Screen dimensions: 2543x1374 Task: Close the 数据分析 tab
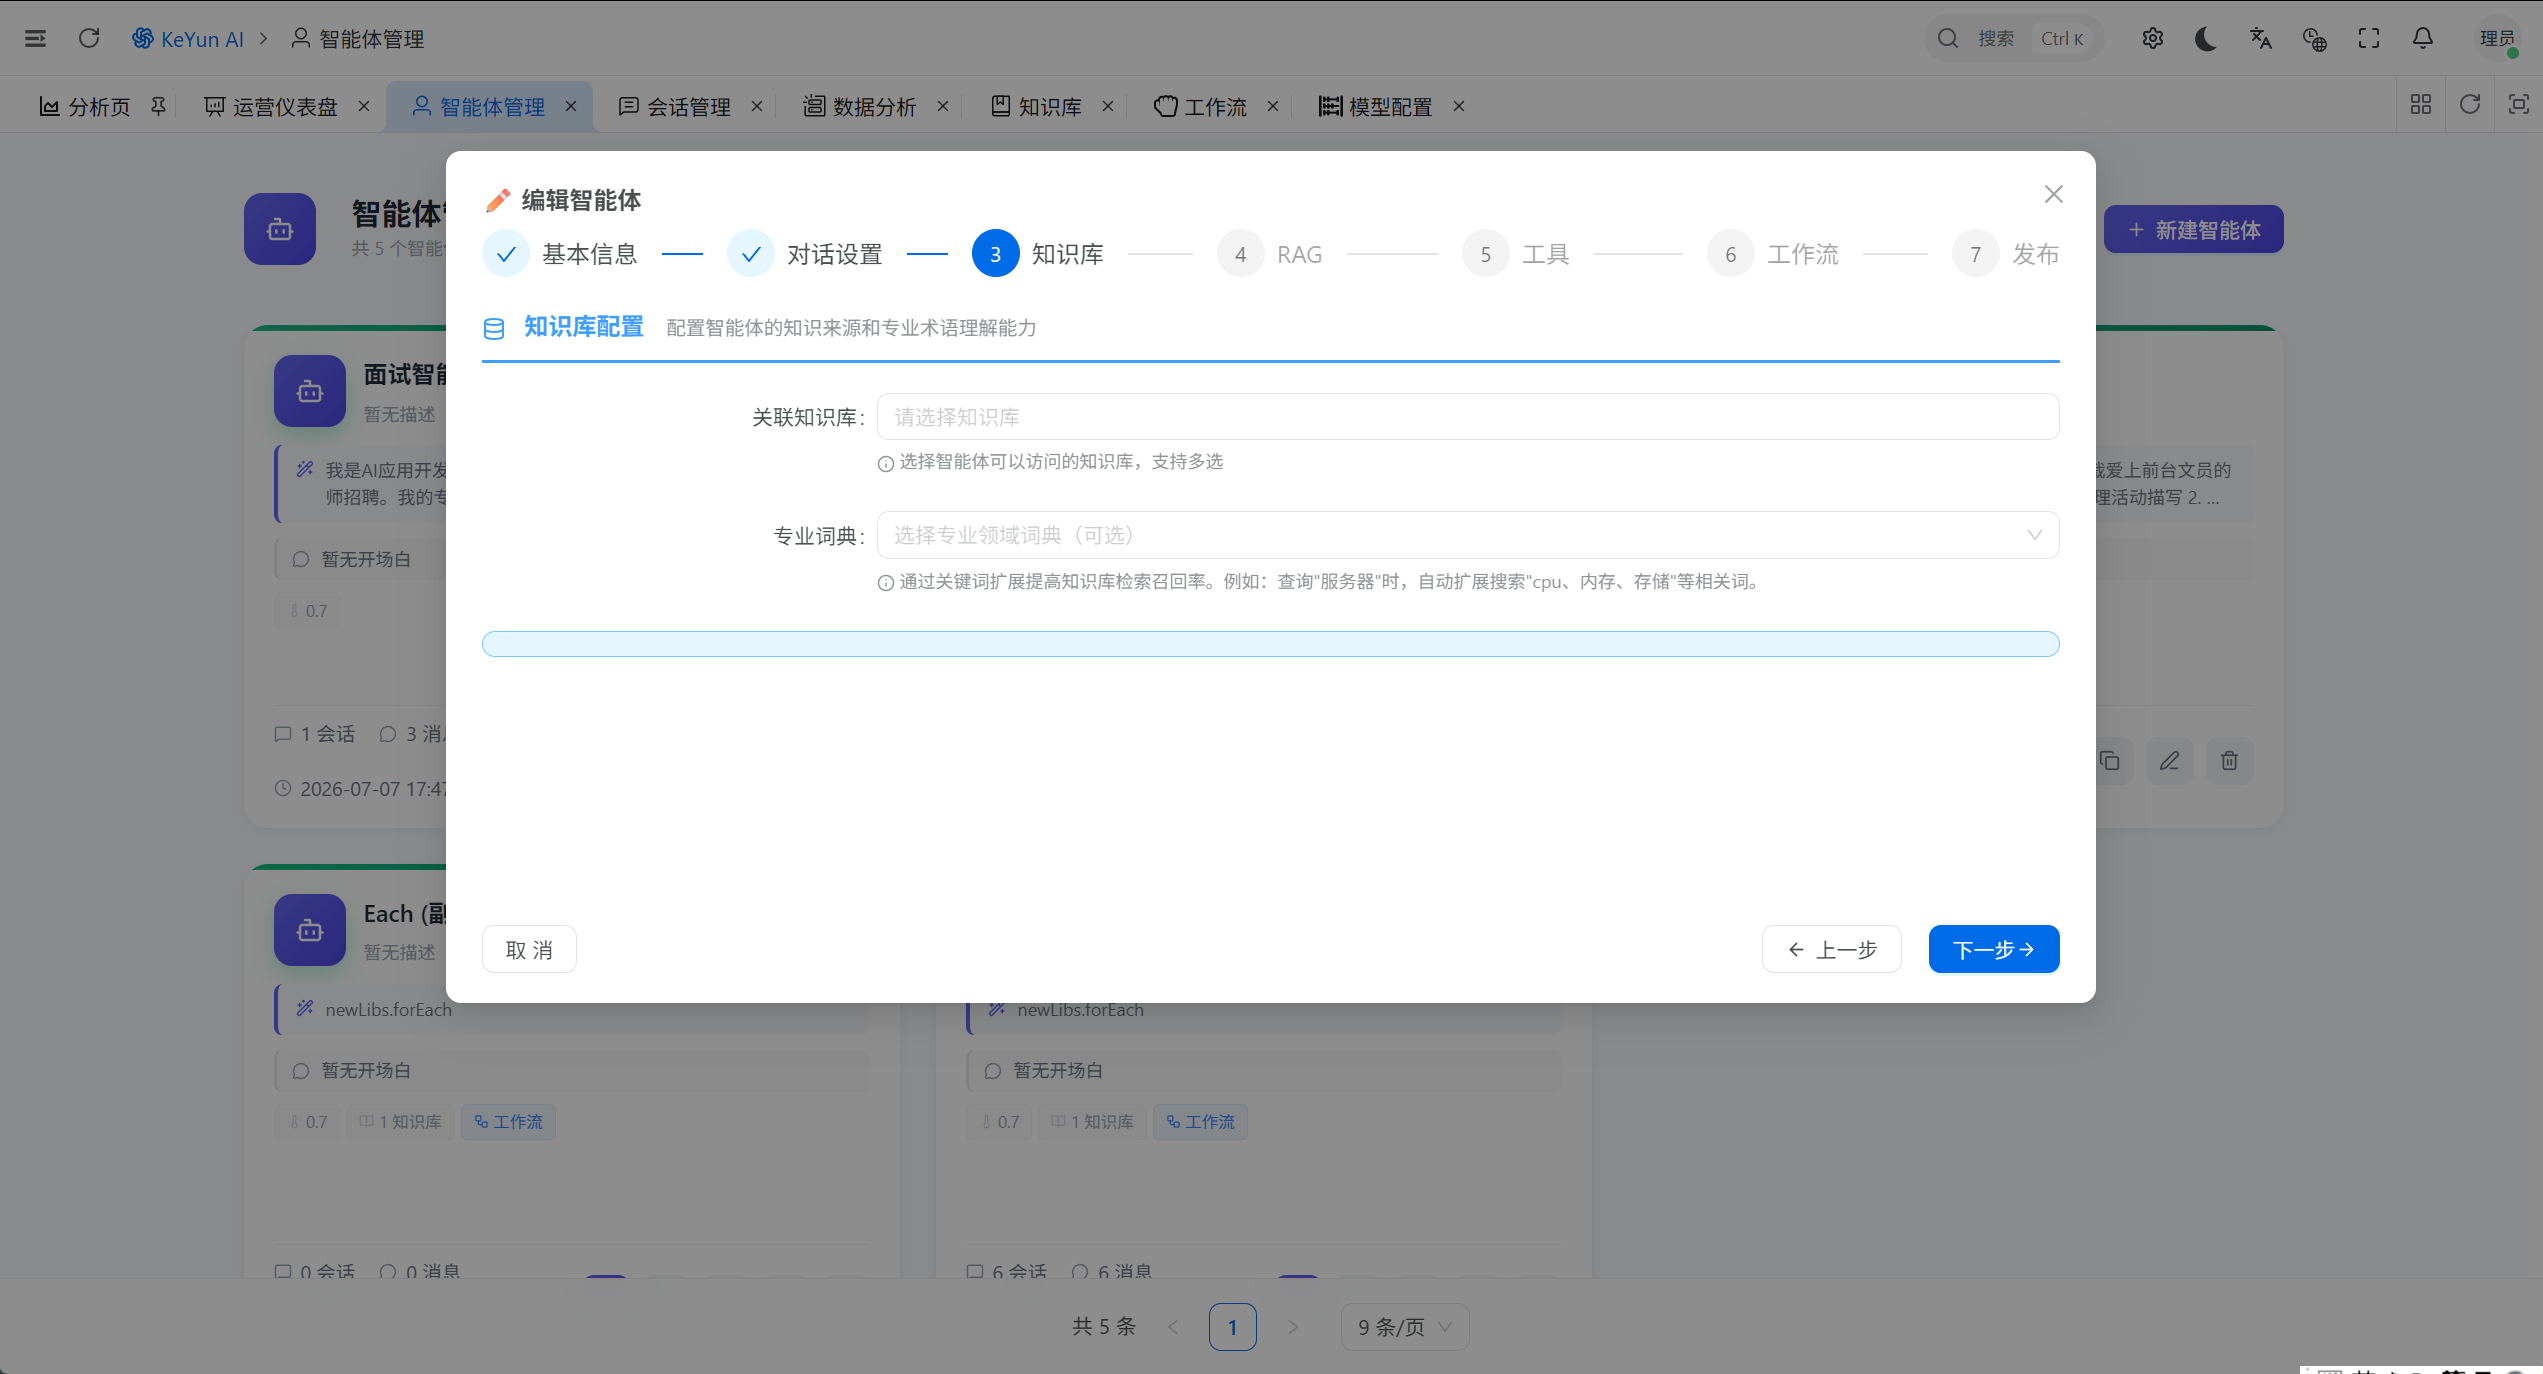point(943,106)
